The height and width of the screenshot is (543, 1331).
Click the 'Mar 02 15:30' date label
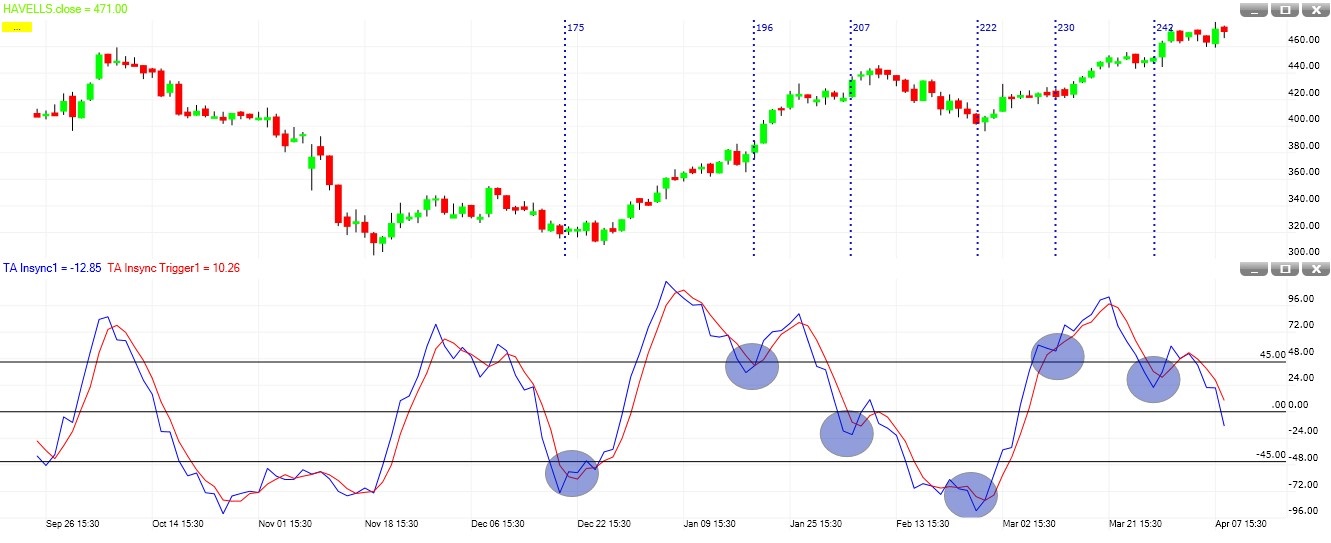1029,523
